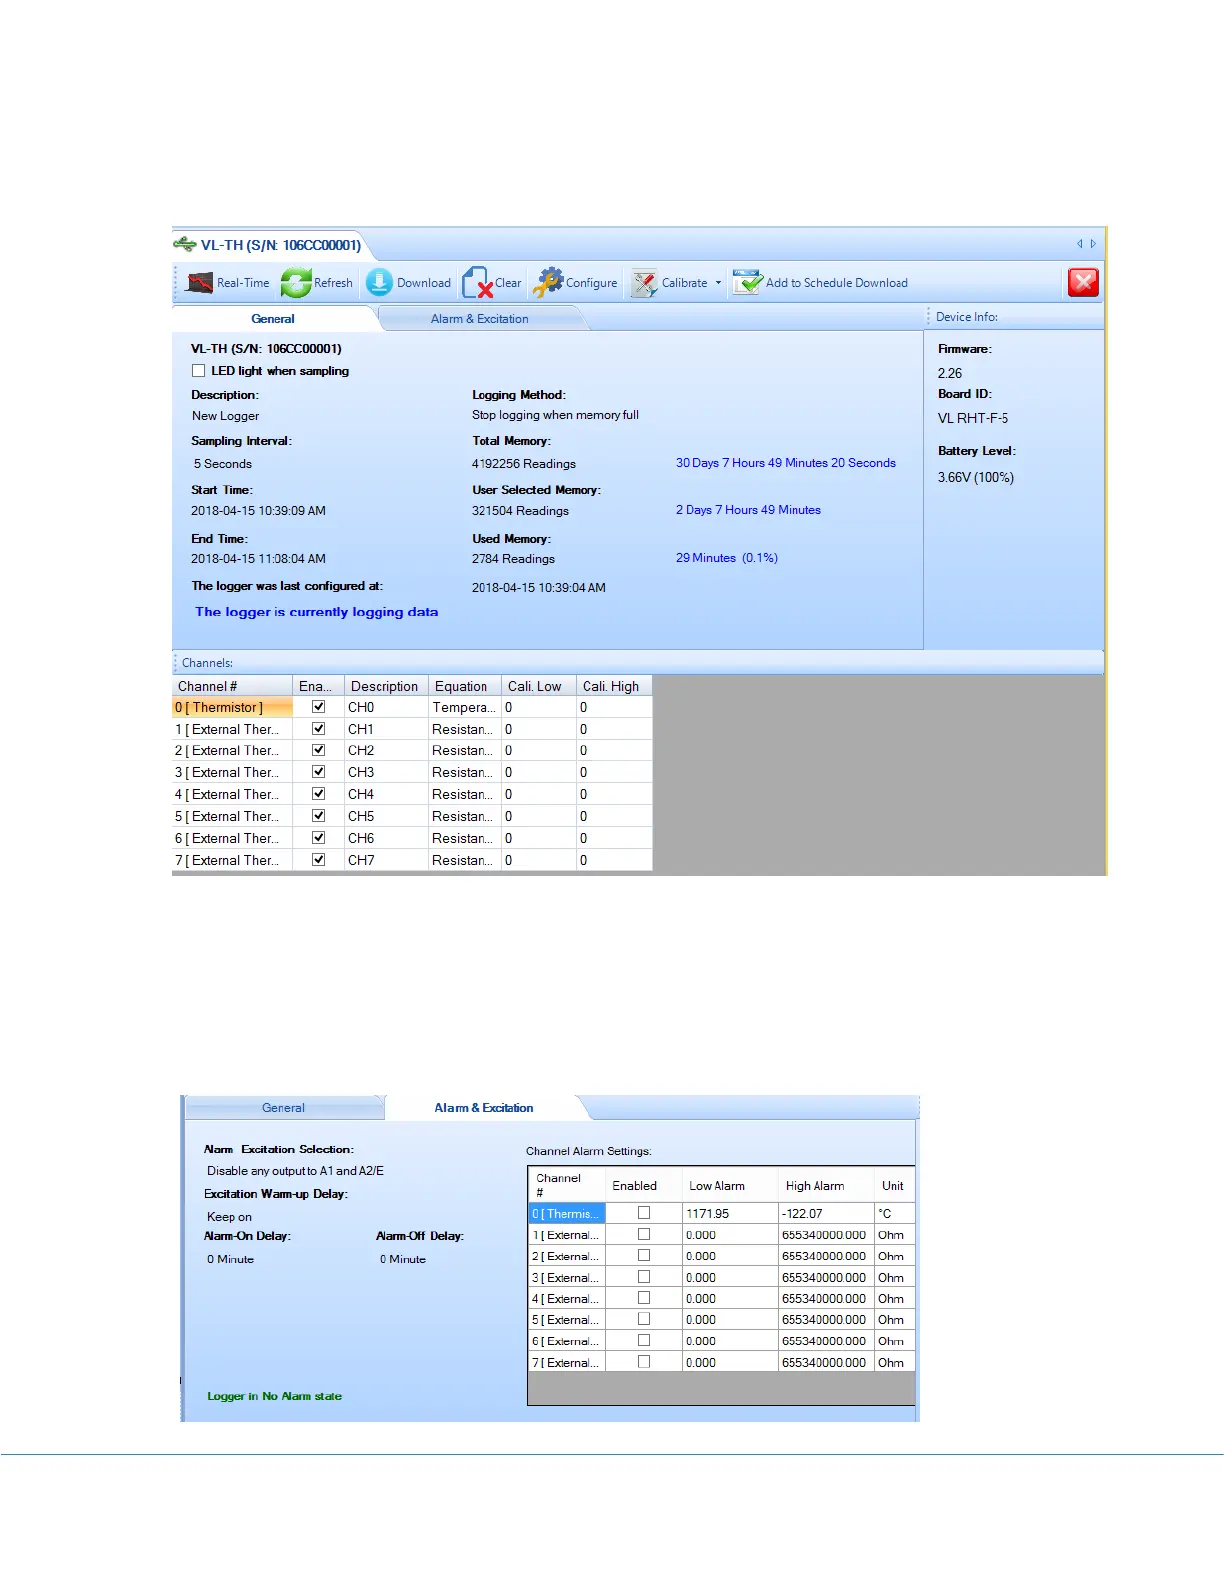Uncheck the enable box for CH1
The height and width of the screenshot is (1584, 1224).
click(318, 729)
